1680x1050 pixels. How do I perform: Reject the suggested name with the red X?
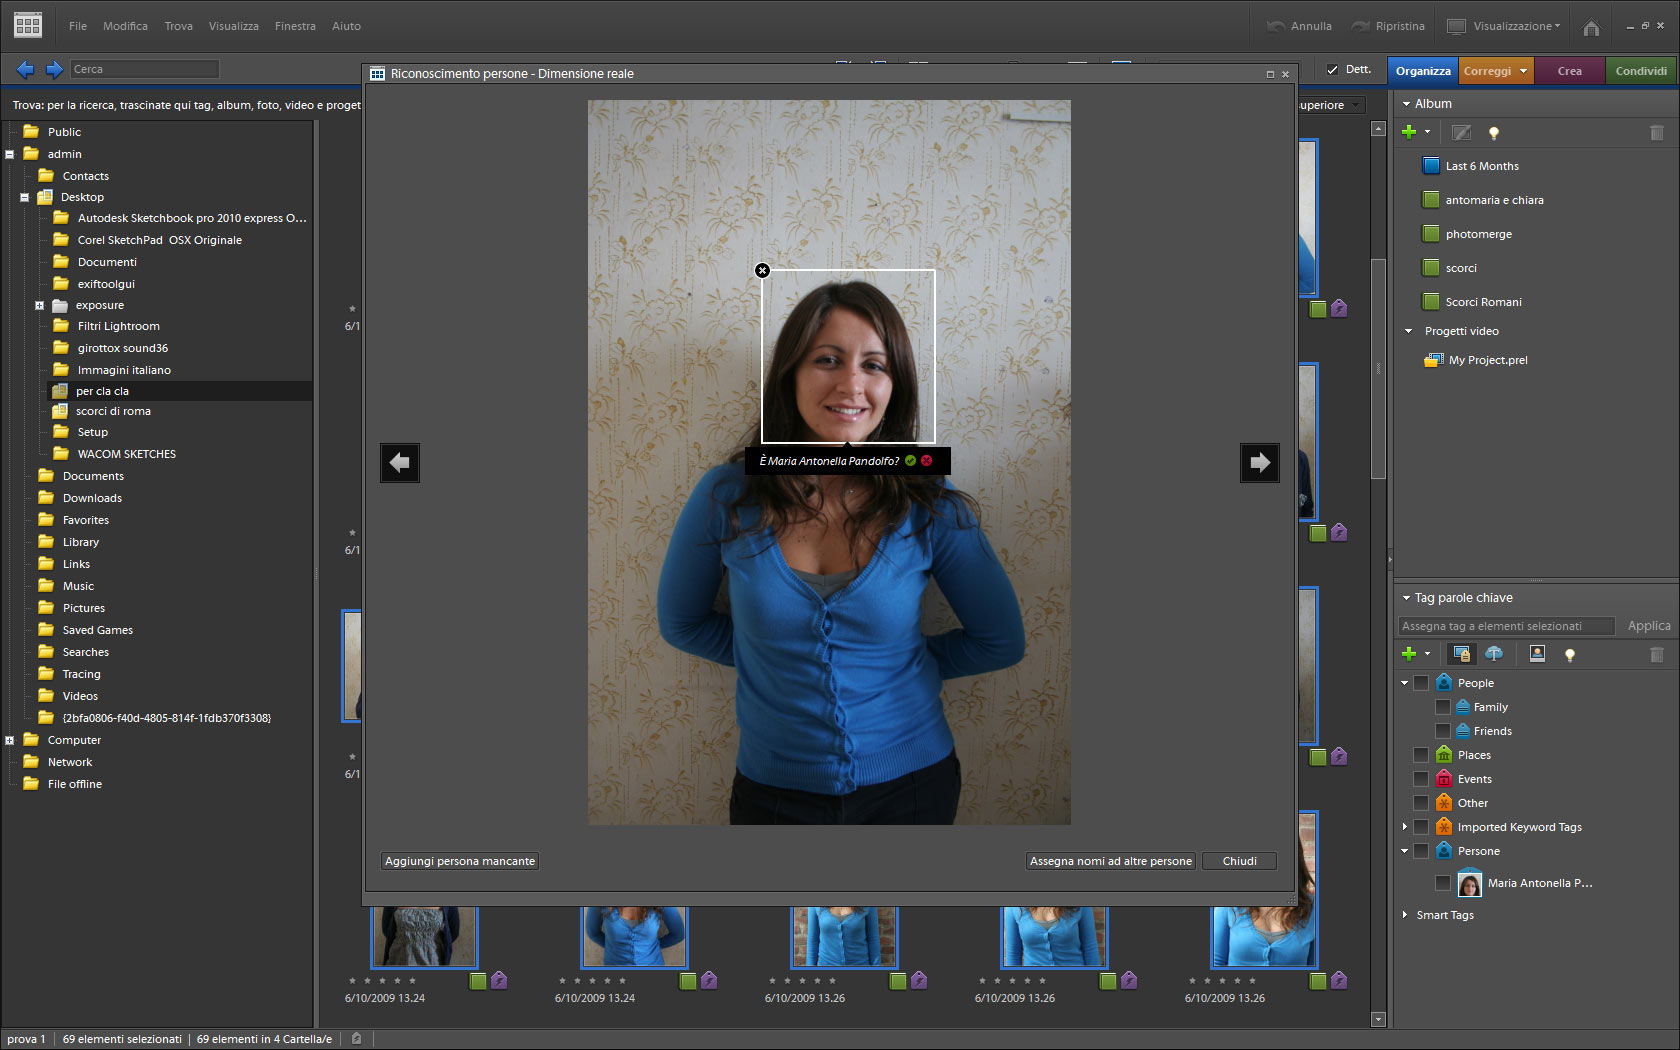coord(927,461)
